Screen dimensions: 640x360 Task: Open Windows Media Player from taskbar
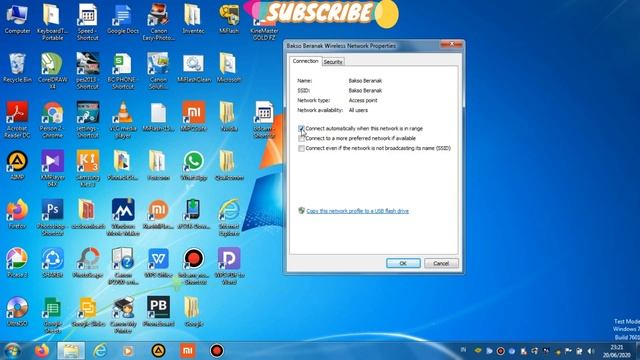tap(128, 351)
